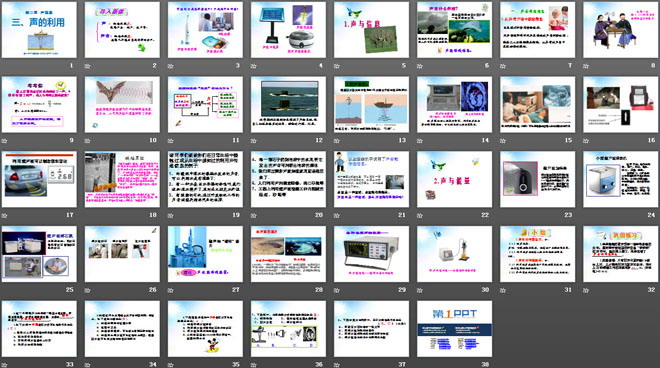Viewport: 660px width, 368px height.
Task: Click the animation star icon under slide 24
Action: 586,215
